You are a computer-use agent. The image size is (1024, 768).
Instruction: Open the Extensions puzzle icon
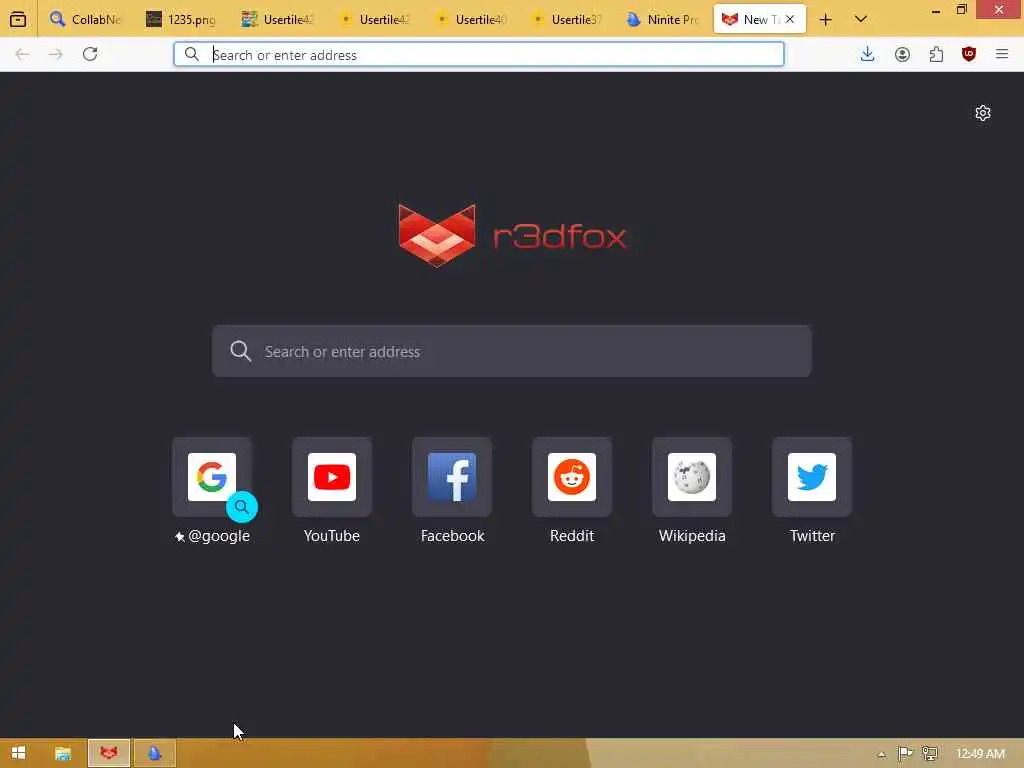pyautogui.click(x=936, y=54)
